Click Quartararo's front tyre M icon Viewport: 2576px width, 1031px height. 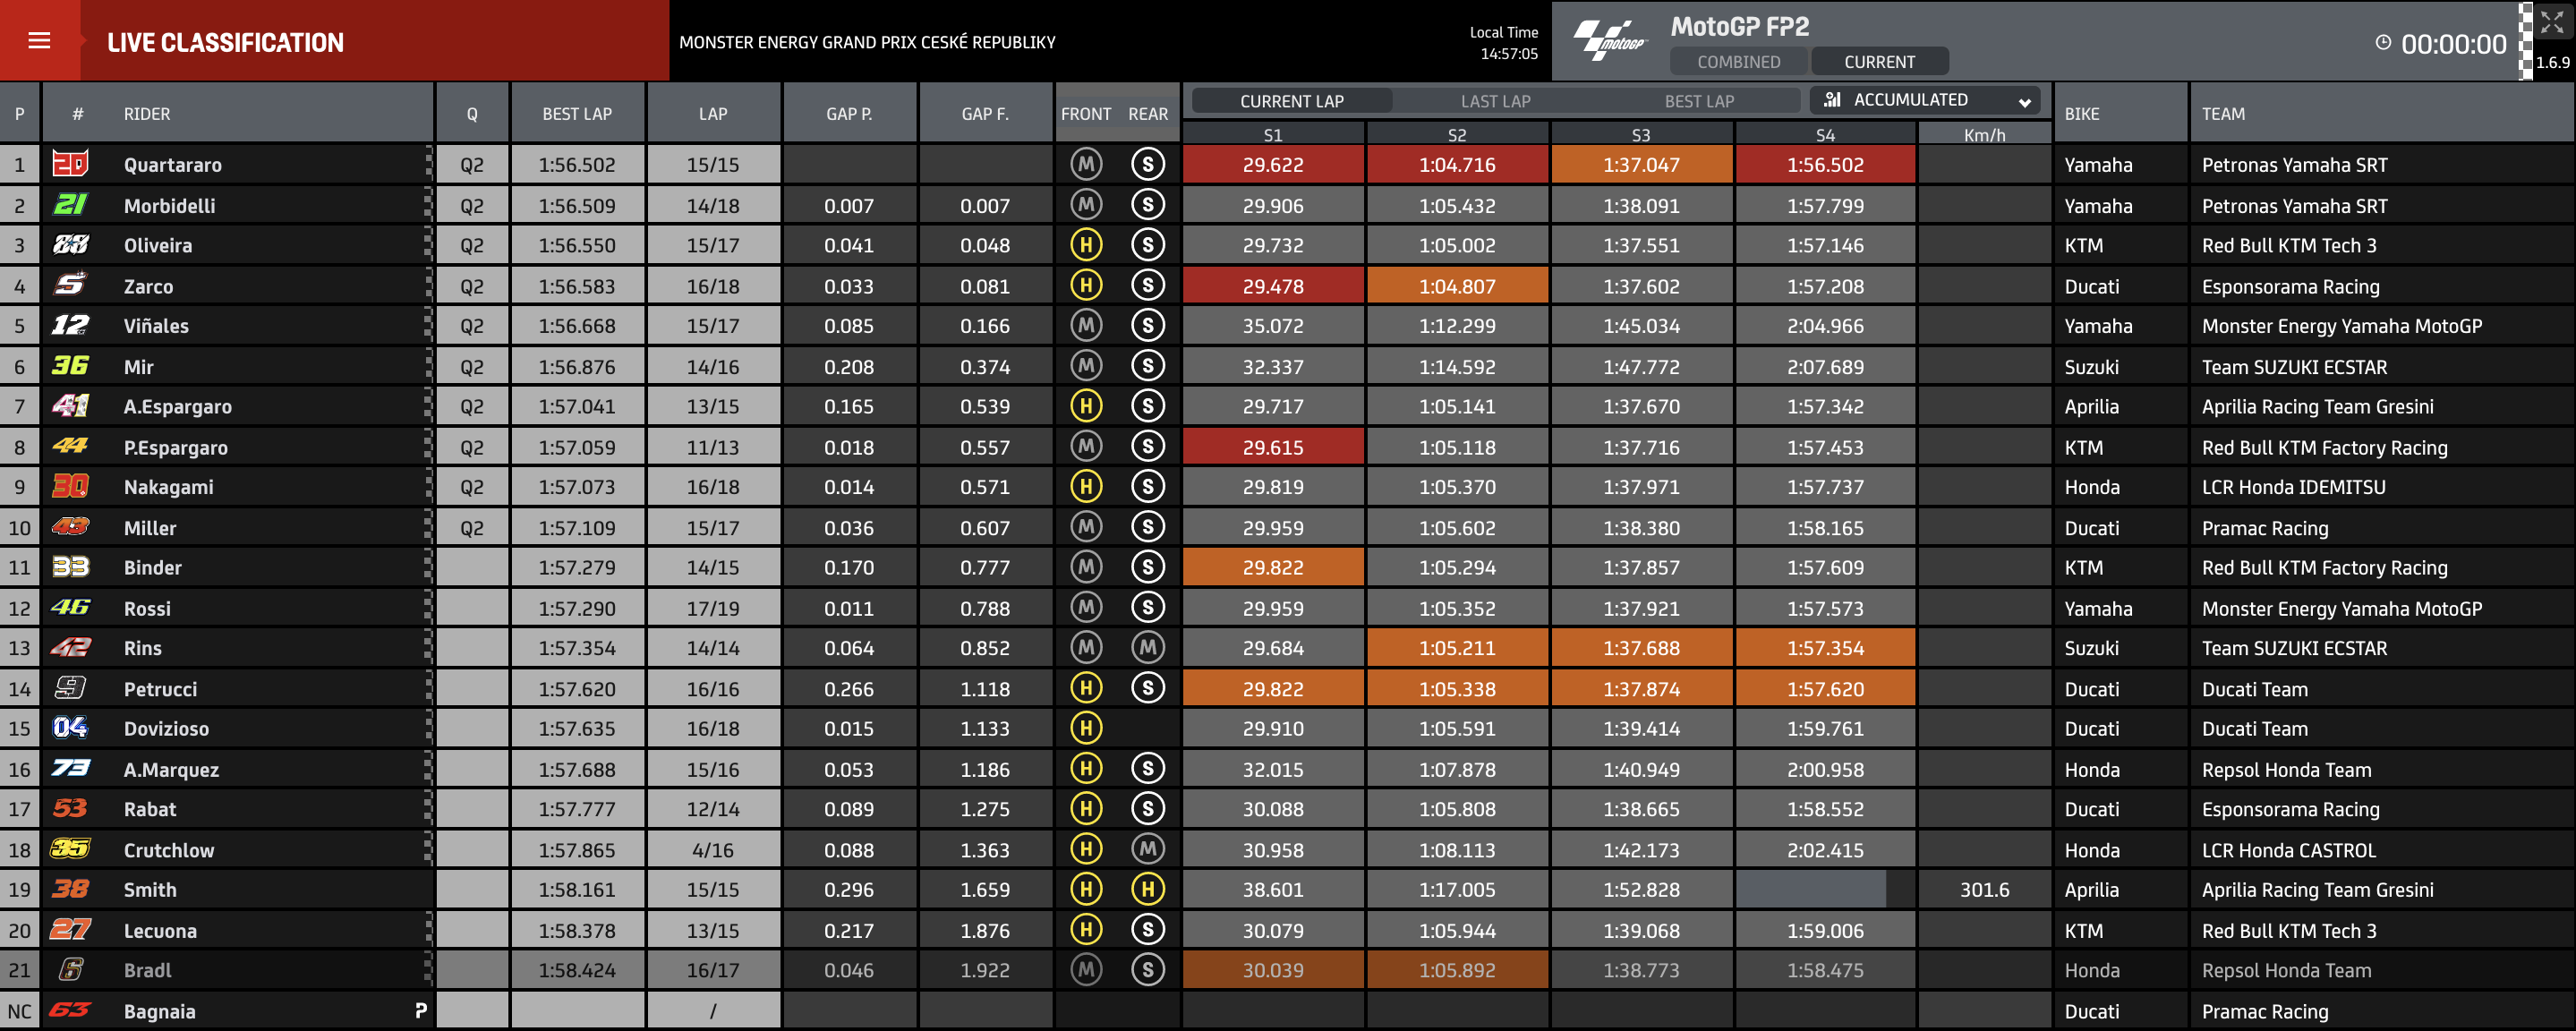click(x=1086, y=164)
